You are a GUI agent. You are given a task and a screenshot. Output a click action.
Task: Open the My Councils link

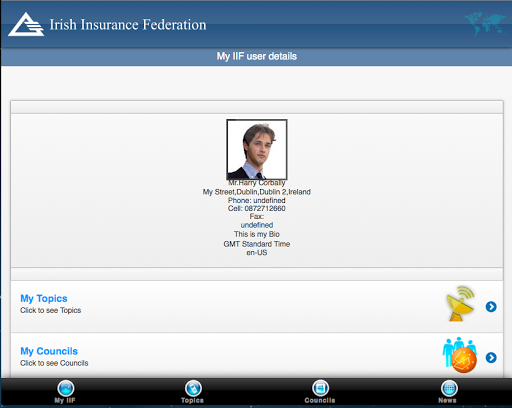[49, 351]
